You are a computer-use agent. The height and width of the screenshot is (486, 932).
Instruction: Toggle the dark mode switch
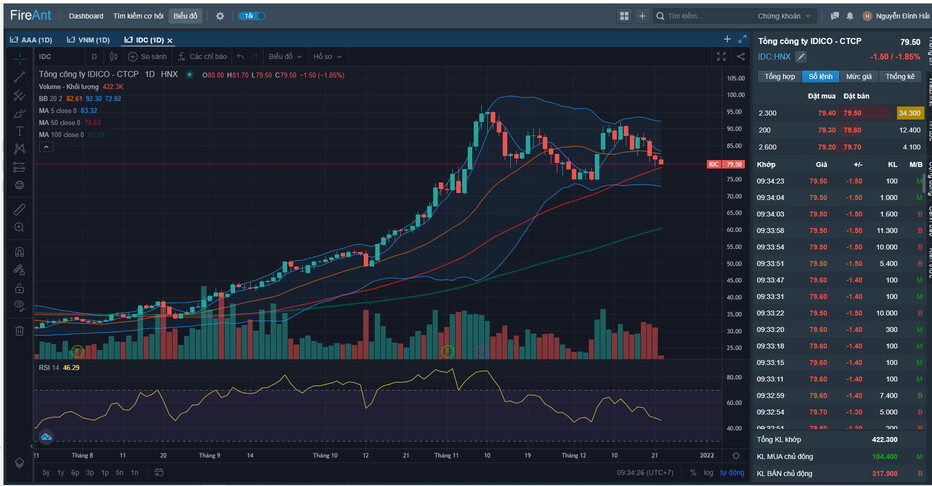coord(251,16)
